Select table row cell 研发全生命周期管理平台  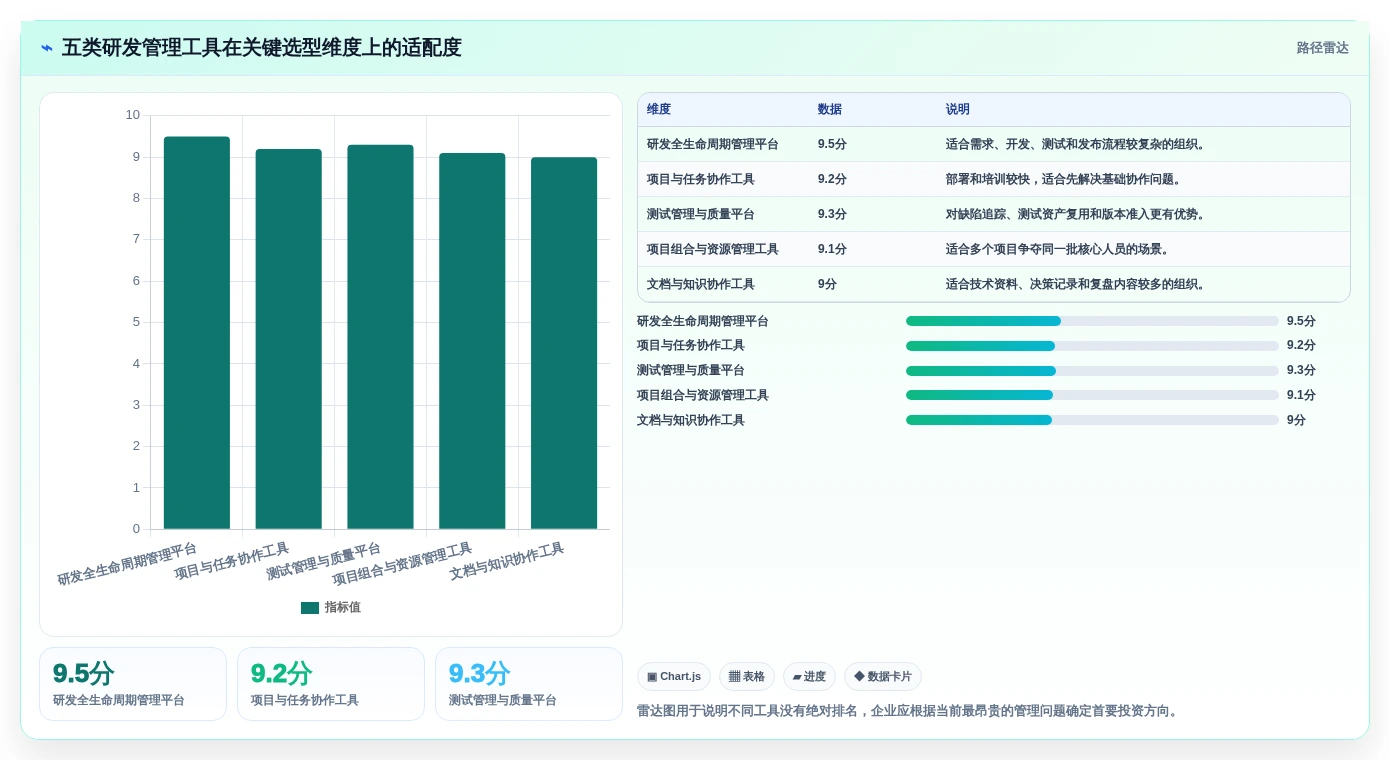[713, 144]
